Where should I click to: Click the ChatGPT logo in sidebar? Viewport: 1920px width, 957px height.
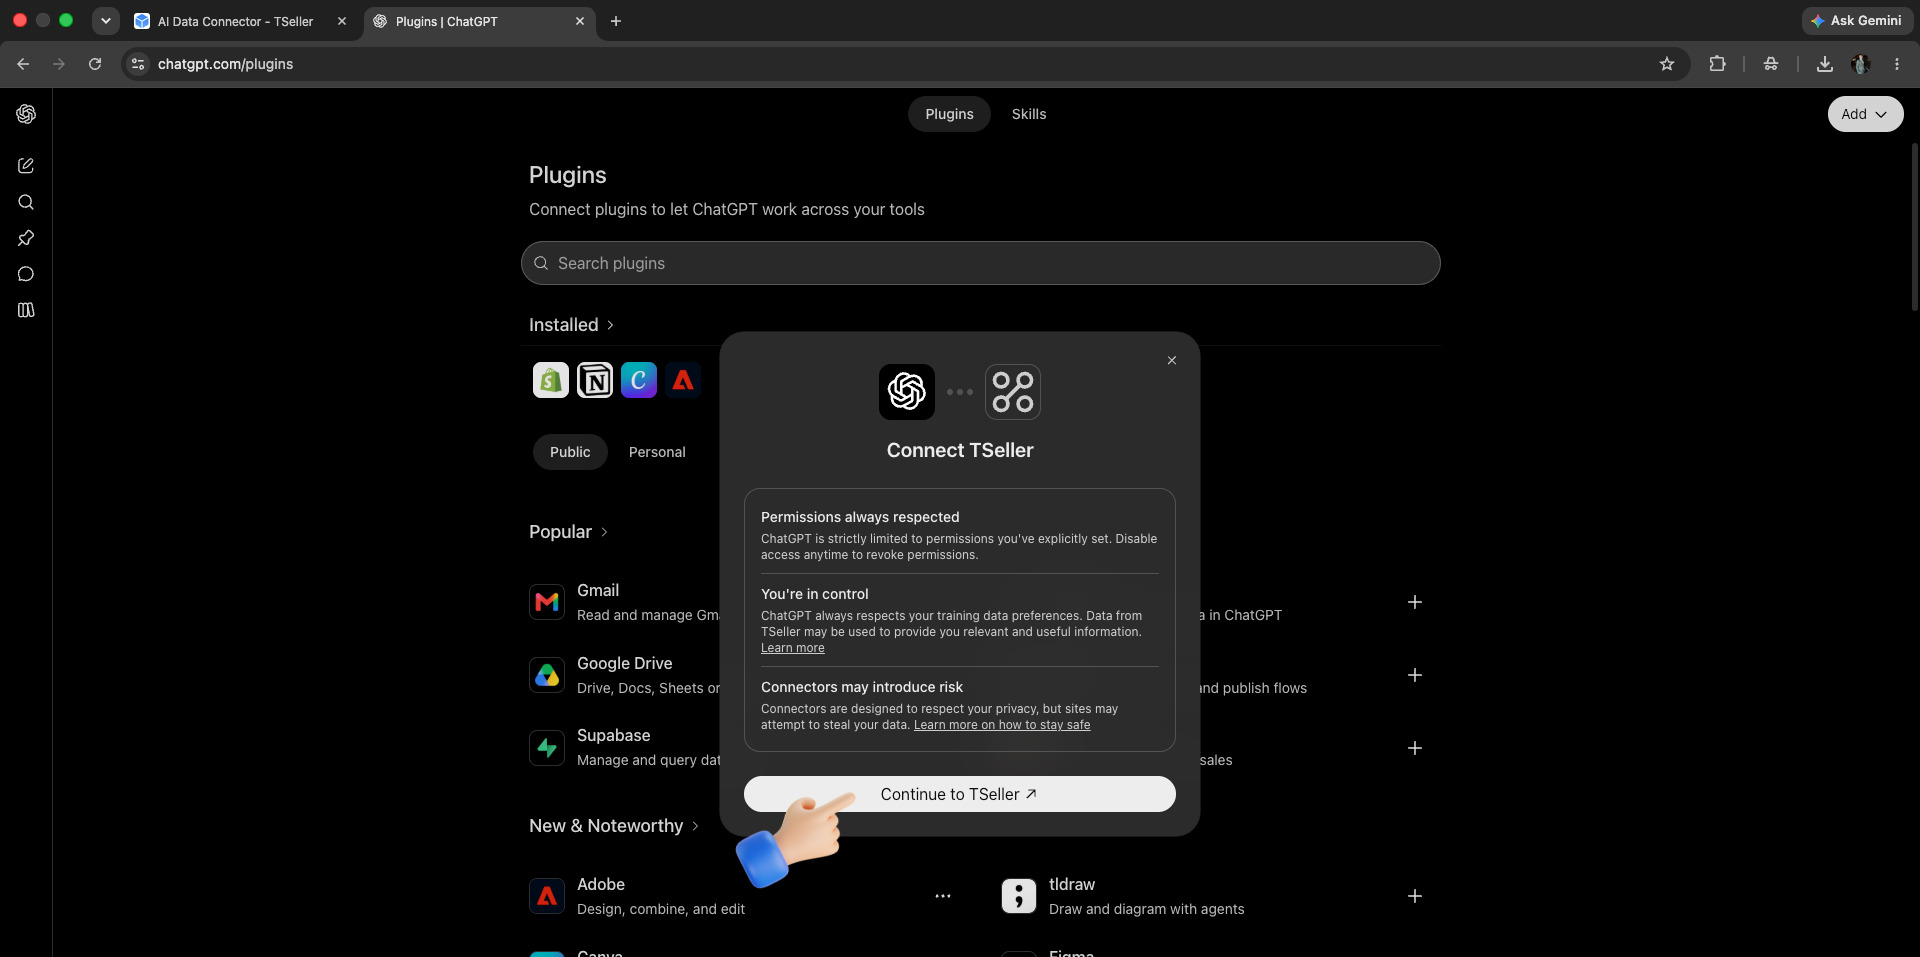tap(26, 114)
